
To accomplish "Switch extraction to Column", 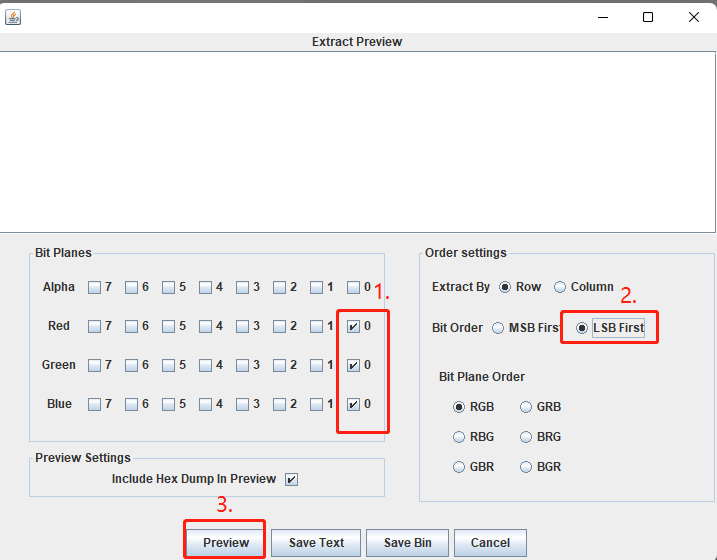I will point(560,287).
